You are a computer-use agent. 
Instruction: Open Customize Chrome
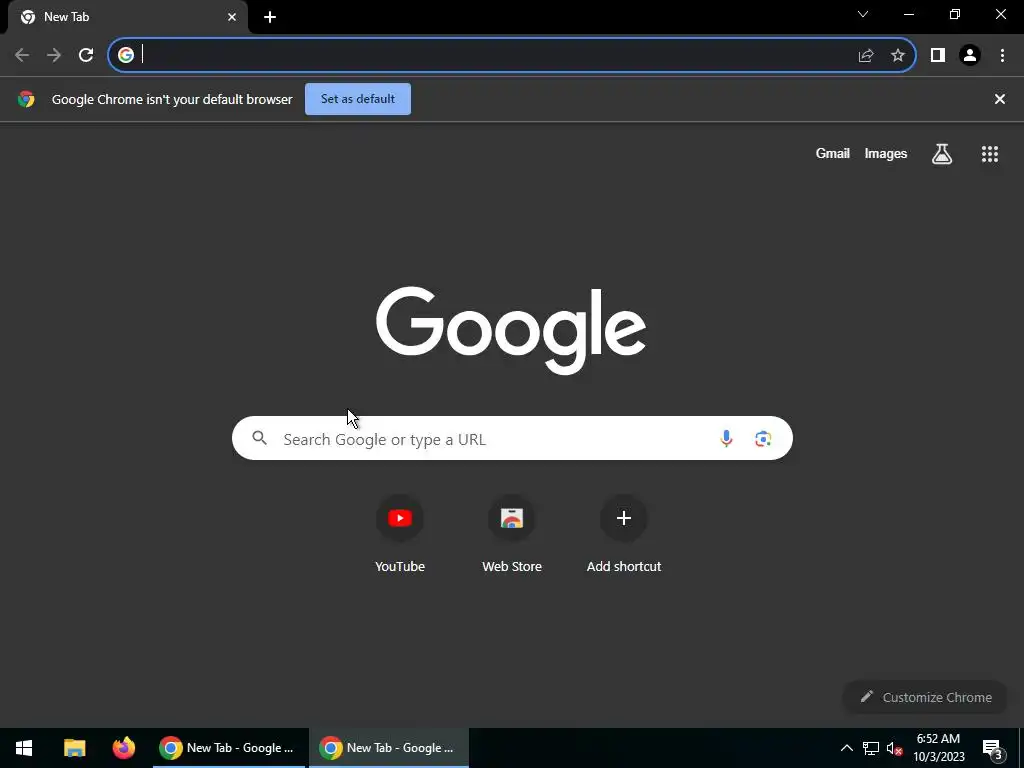coord(925,697)
